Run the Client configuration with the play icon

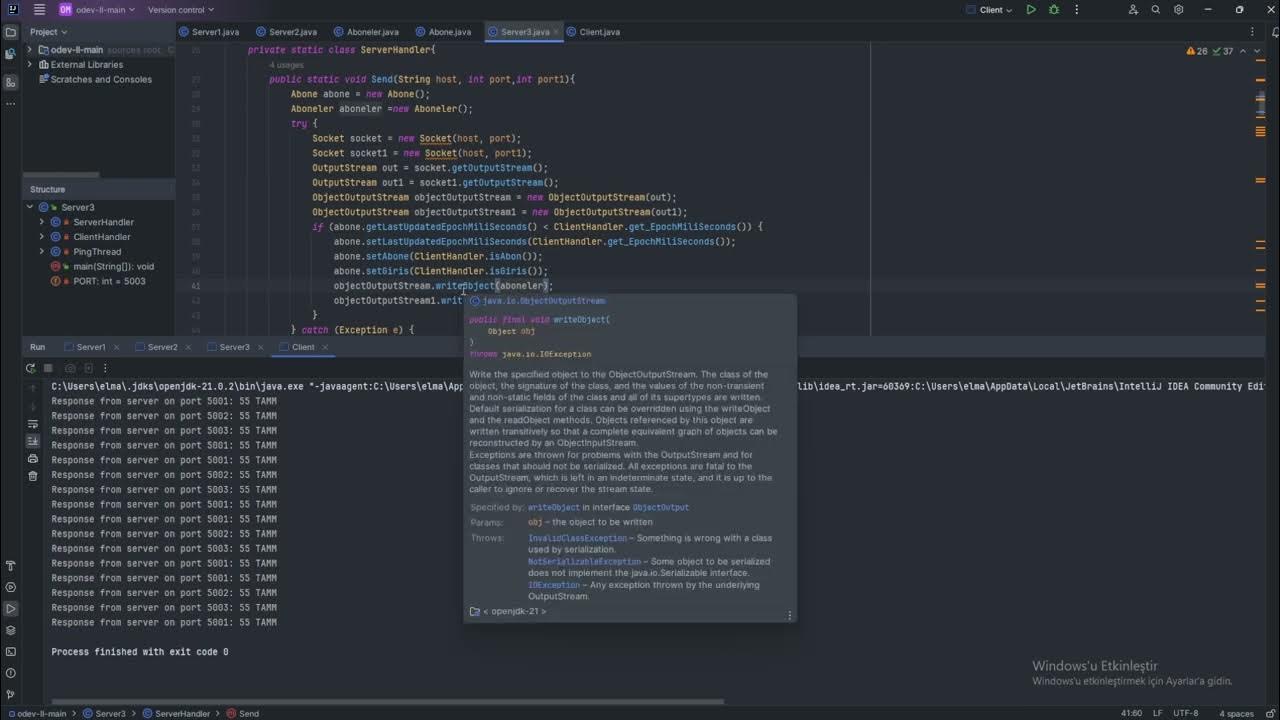click(1031, 10)
